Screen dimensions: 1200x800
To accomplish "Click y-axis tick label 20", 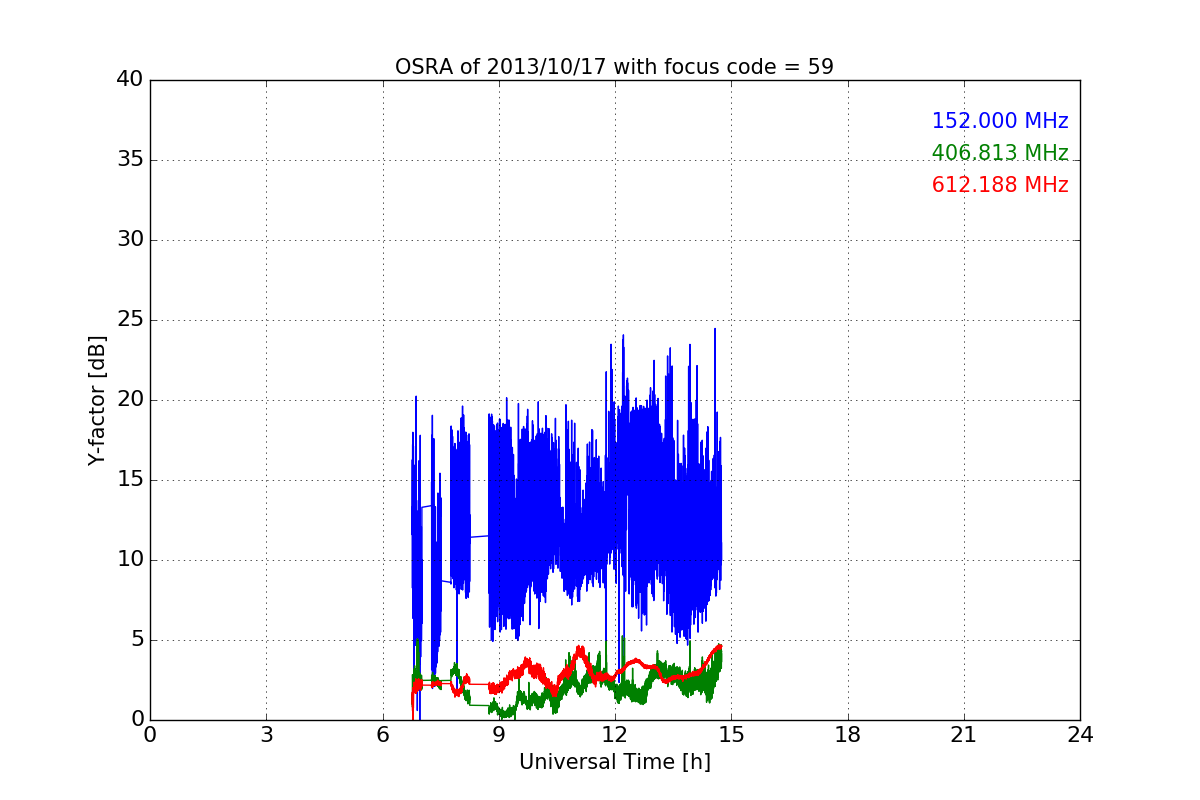I will click(x=129, y=400).
